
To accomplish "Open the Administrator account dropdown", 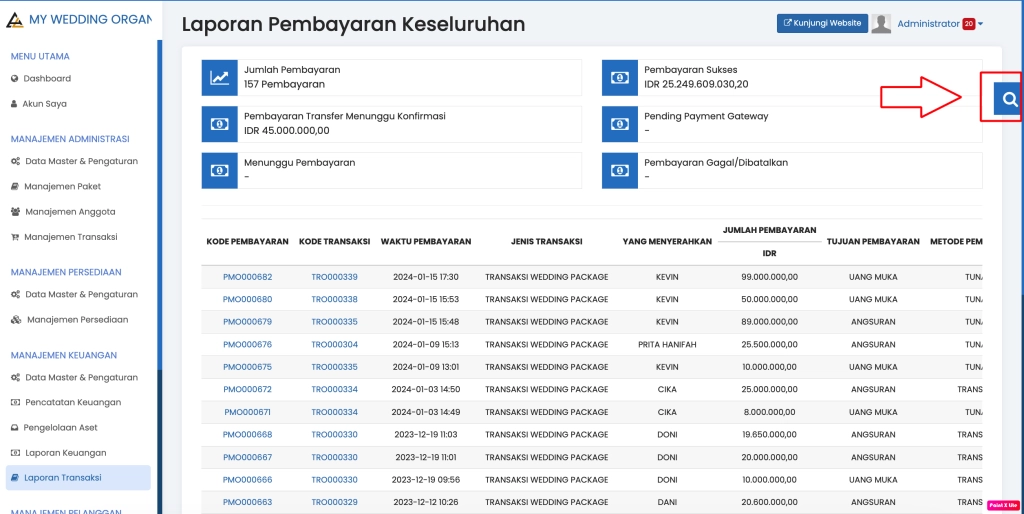I will (x=940, y=24).
